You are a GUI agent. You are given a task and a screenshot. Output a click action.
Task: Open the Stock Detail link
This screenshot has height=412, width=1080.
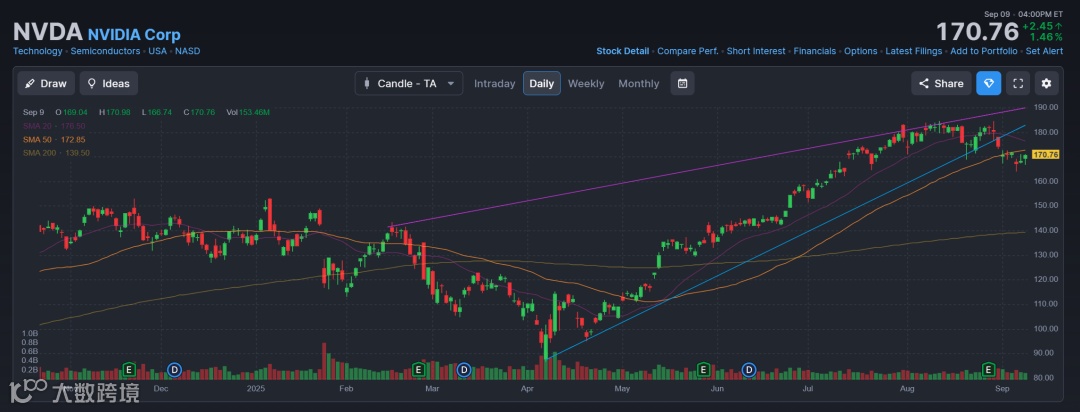click(623, 51)
